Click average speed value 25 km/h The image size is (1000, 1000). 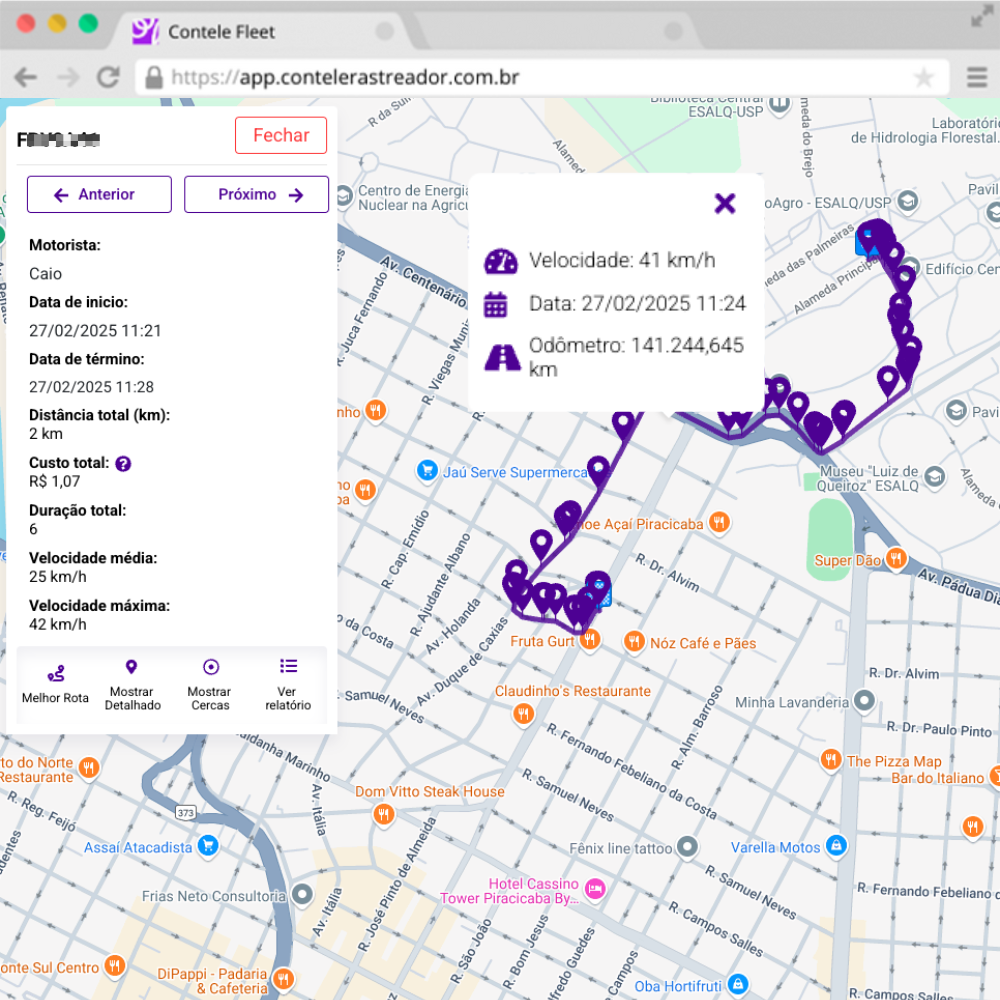tap(57, 577)
